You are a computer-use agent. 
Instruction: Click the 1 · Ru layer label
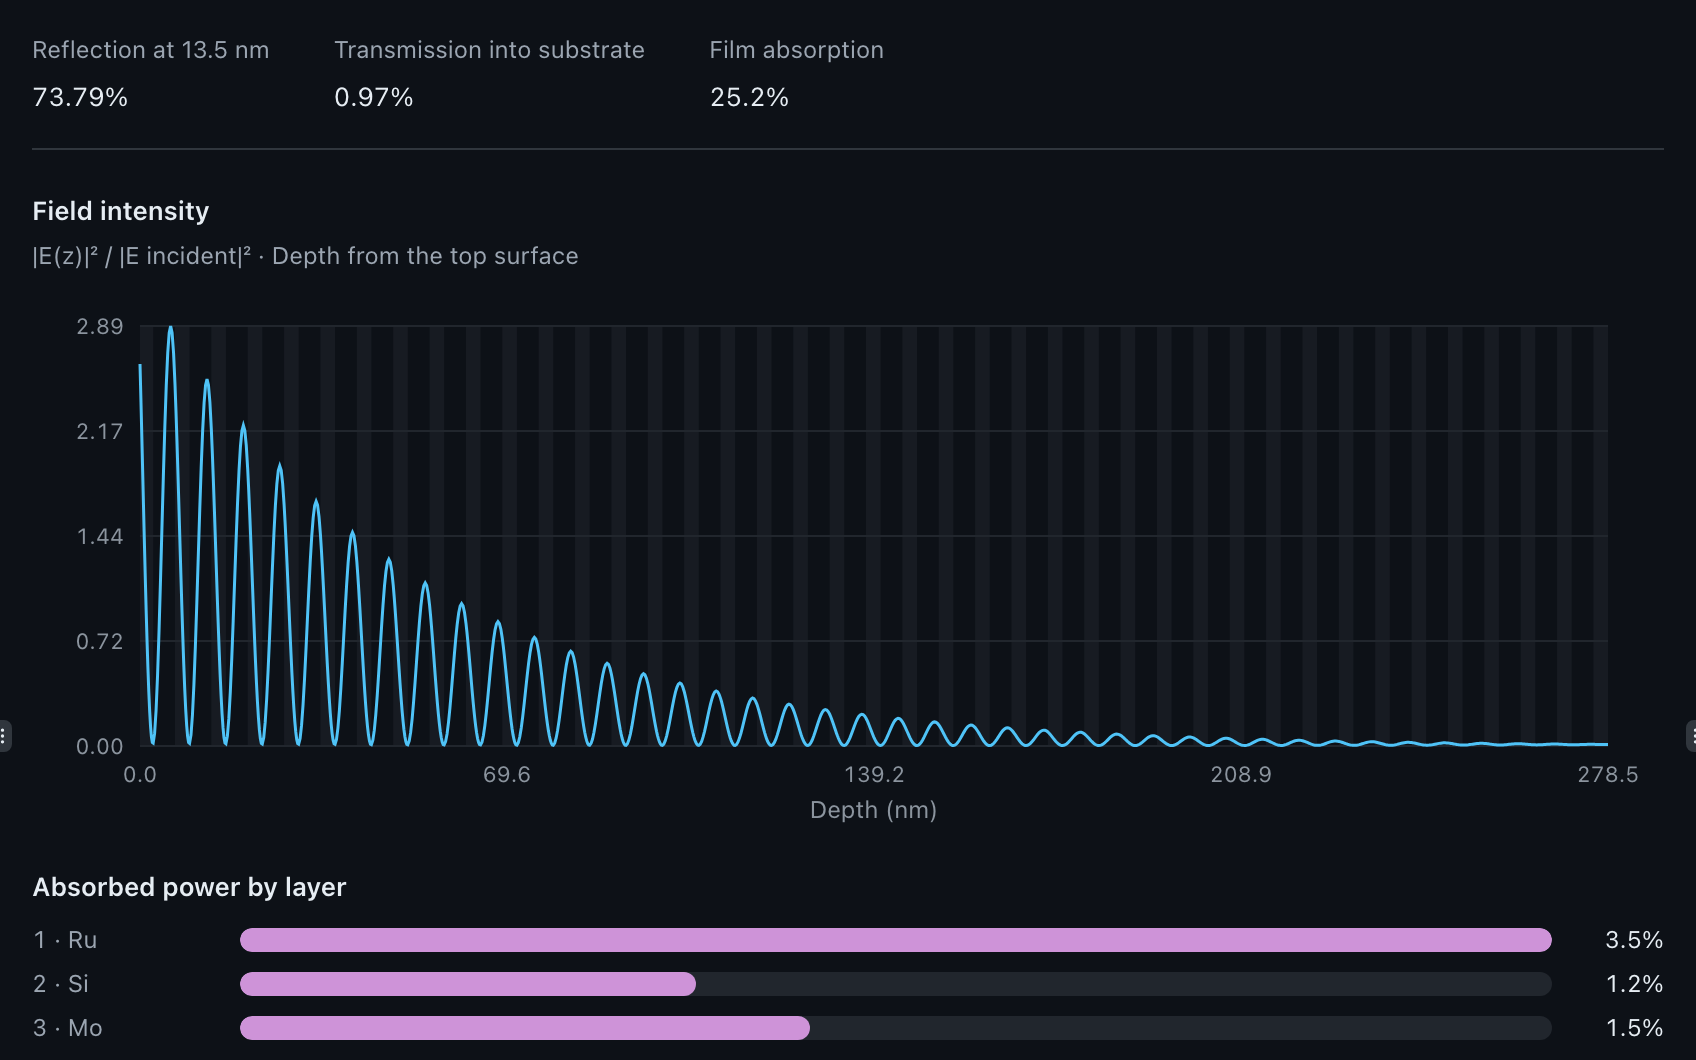65,940
